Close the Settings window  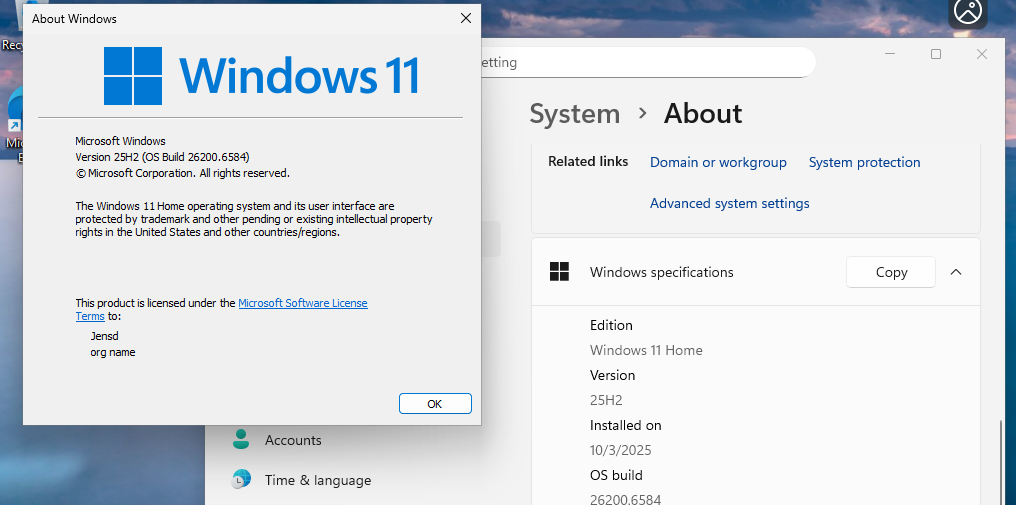point(983,54)
